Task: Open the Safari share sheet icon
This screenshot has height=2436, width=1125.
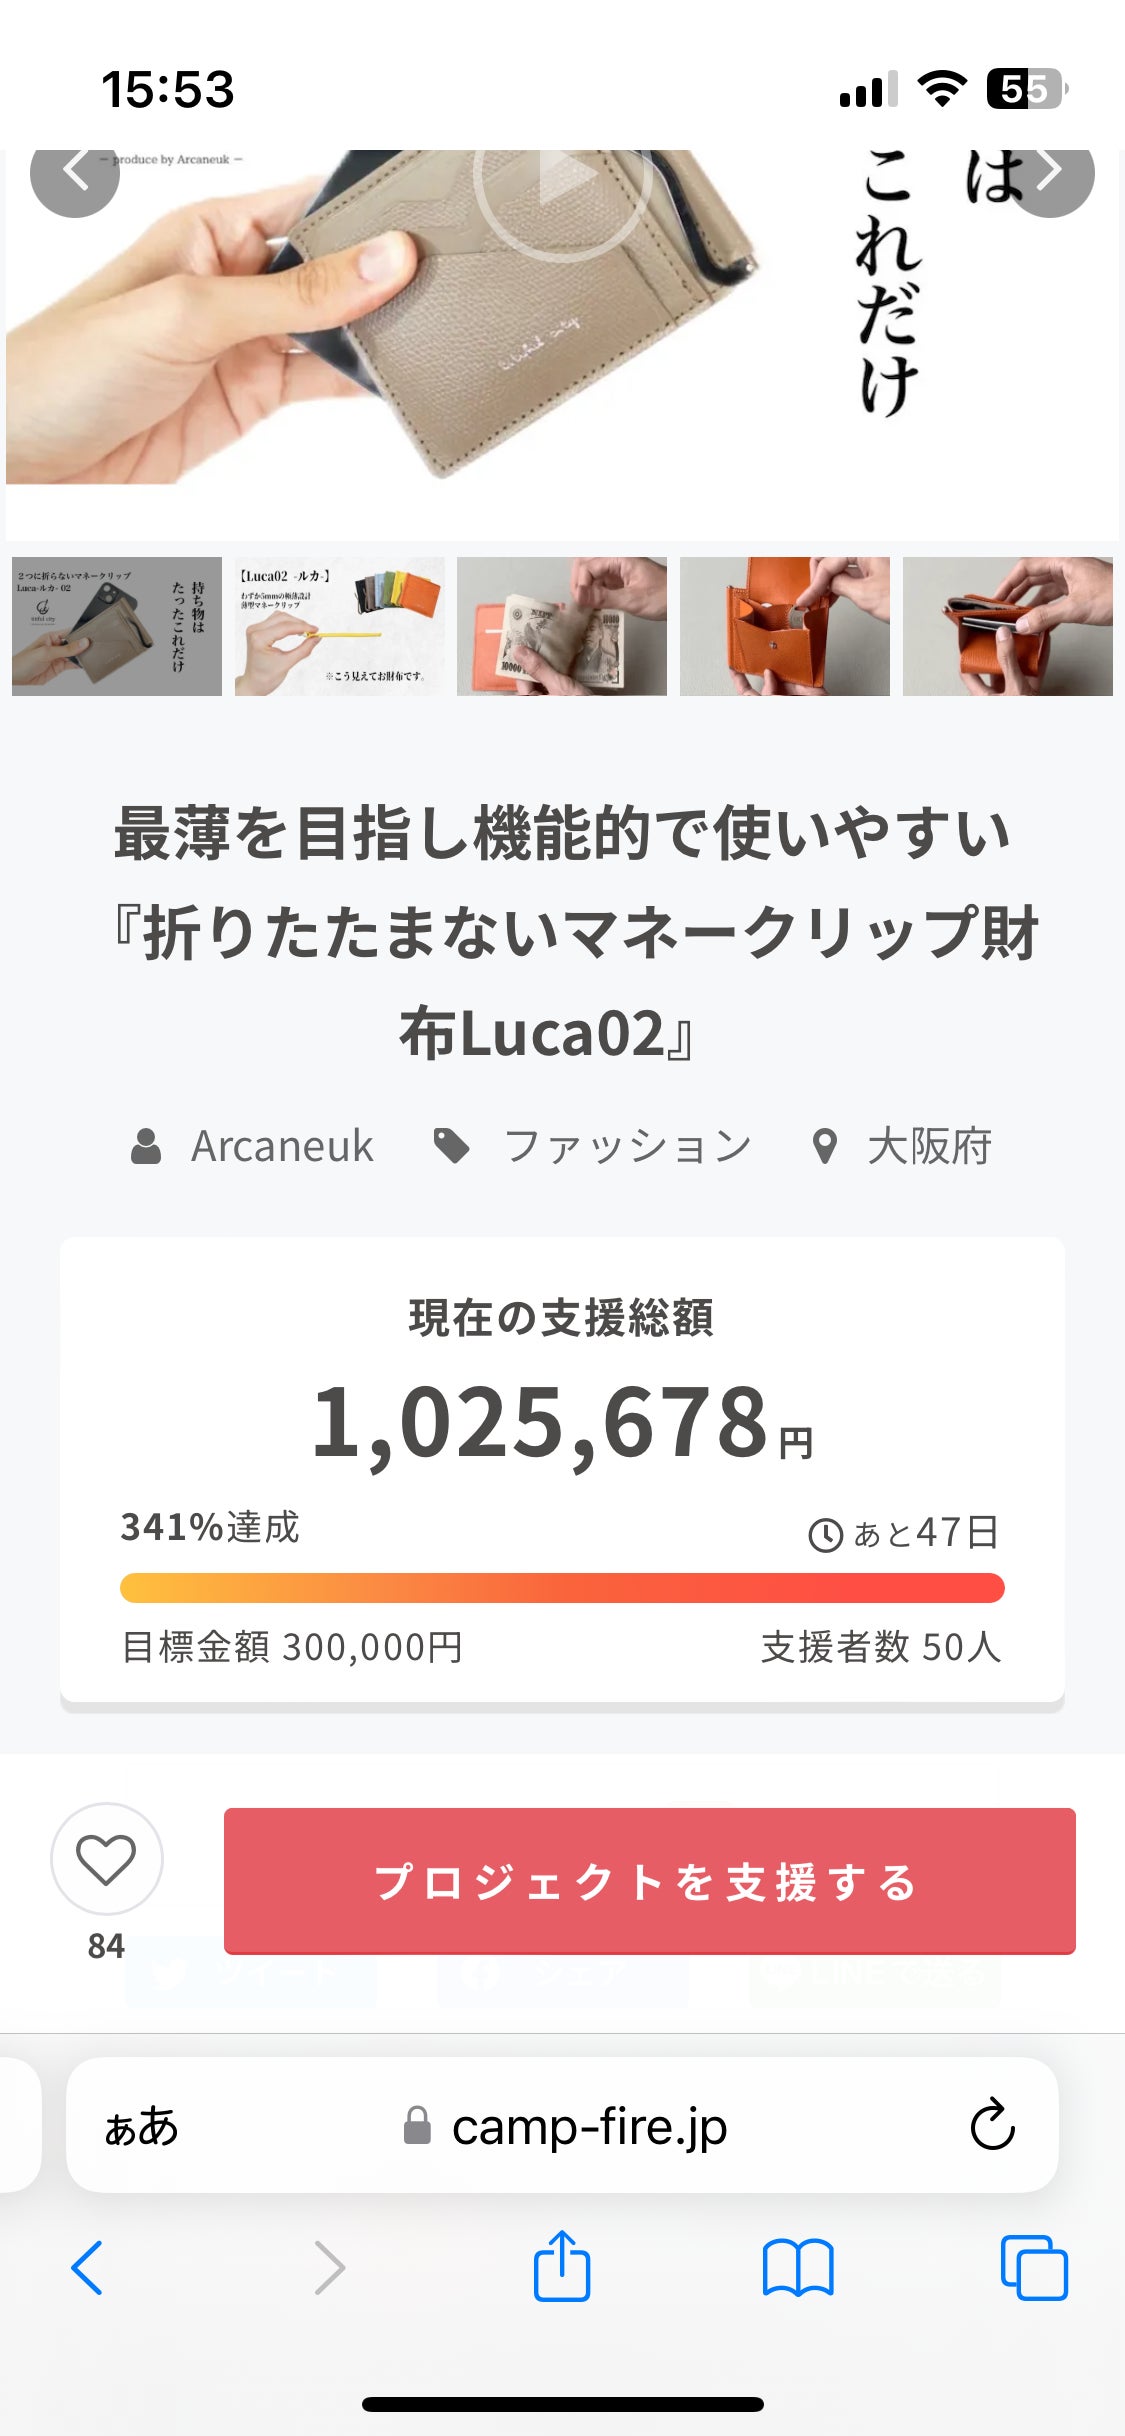Action: [x=562, y=2267]
